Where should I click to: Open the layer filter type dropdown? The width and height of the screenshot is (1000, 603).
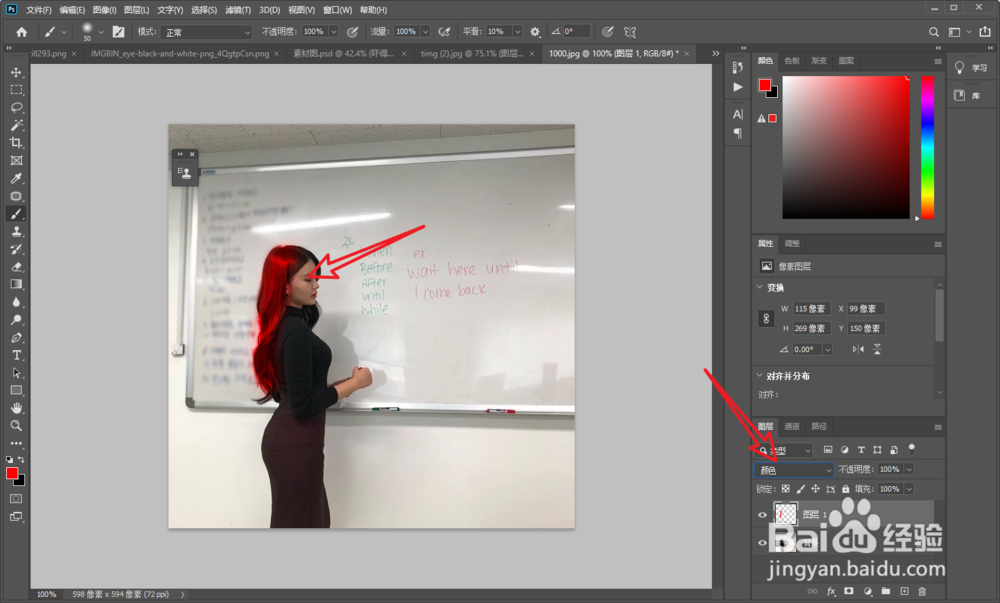(x=784, y=450)
